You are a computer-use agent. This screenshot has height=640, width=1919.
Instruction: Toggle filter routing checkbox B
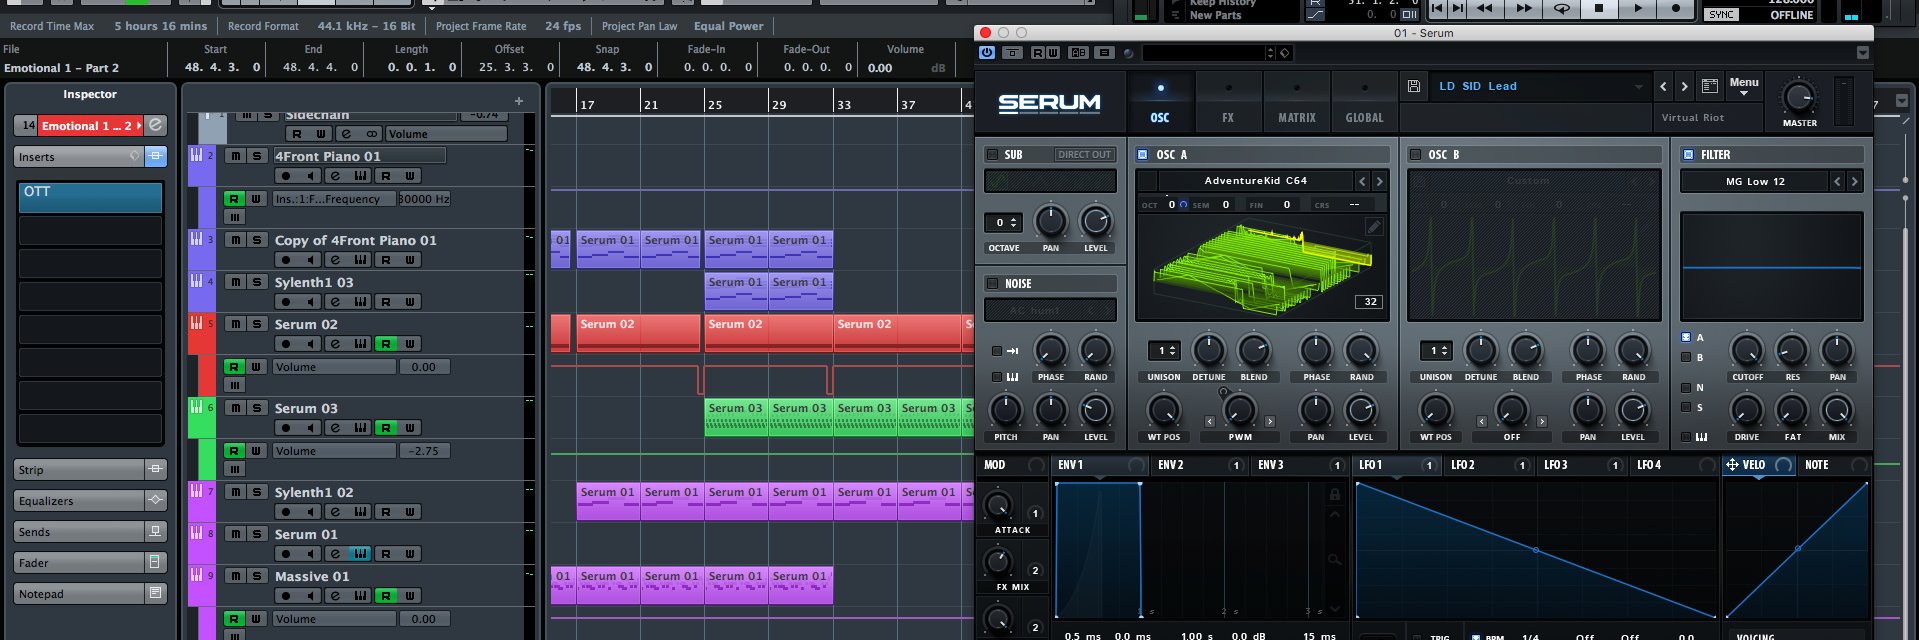[x=1686, y=357]
